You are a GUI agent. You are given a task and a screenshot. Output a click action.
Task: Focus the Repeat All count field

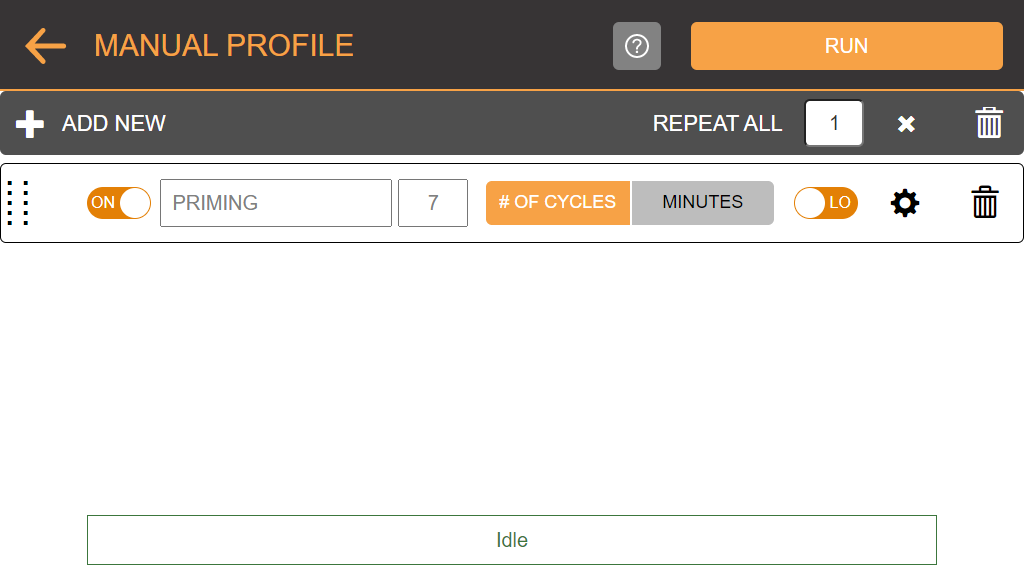tap(833, 123)
